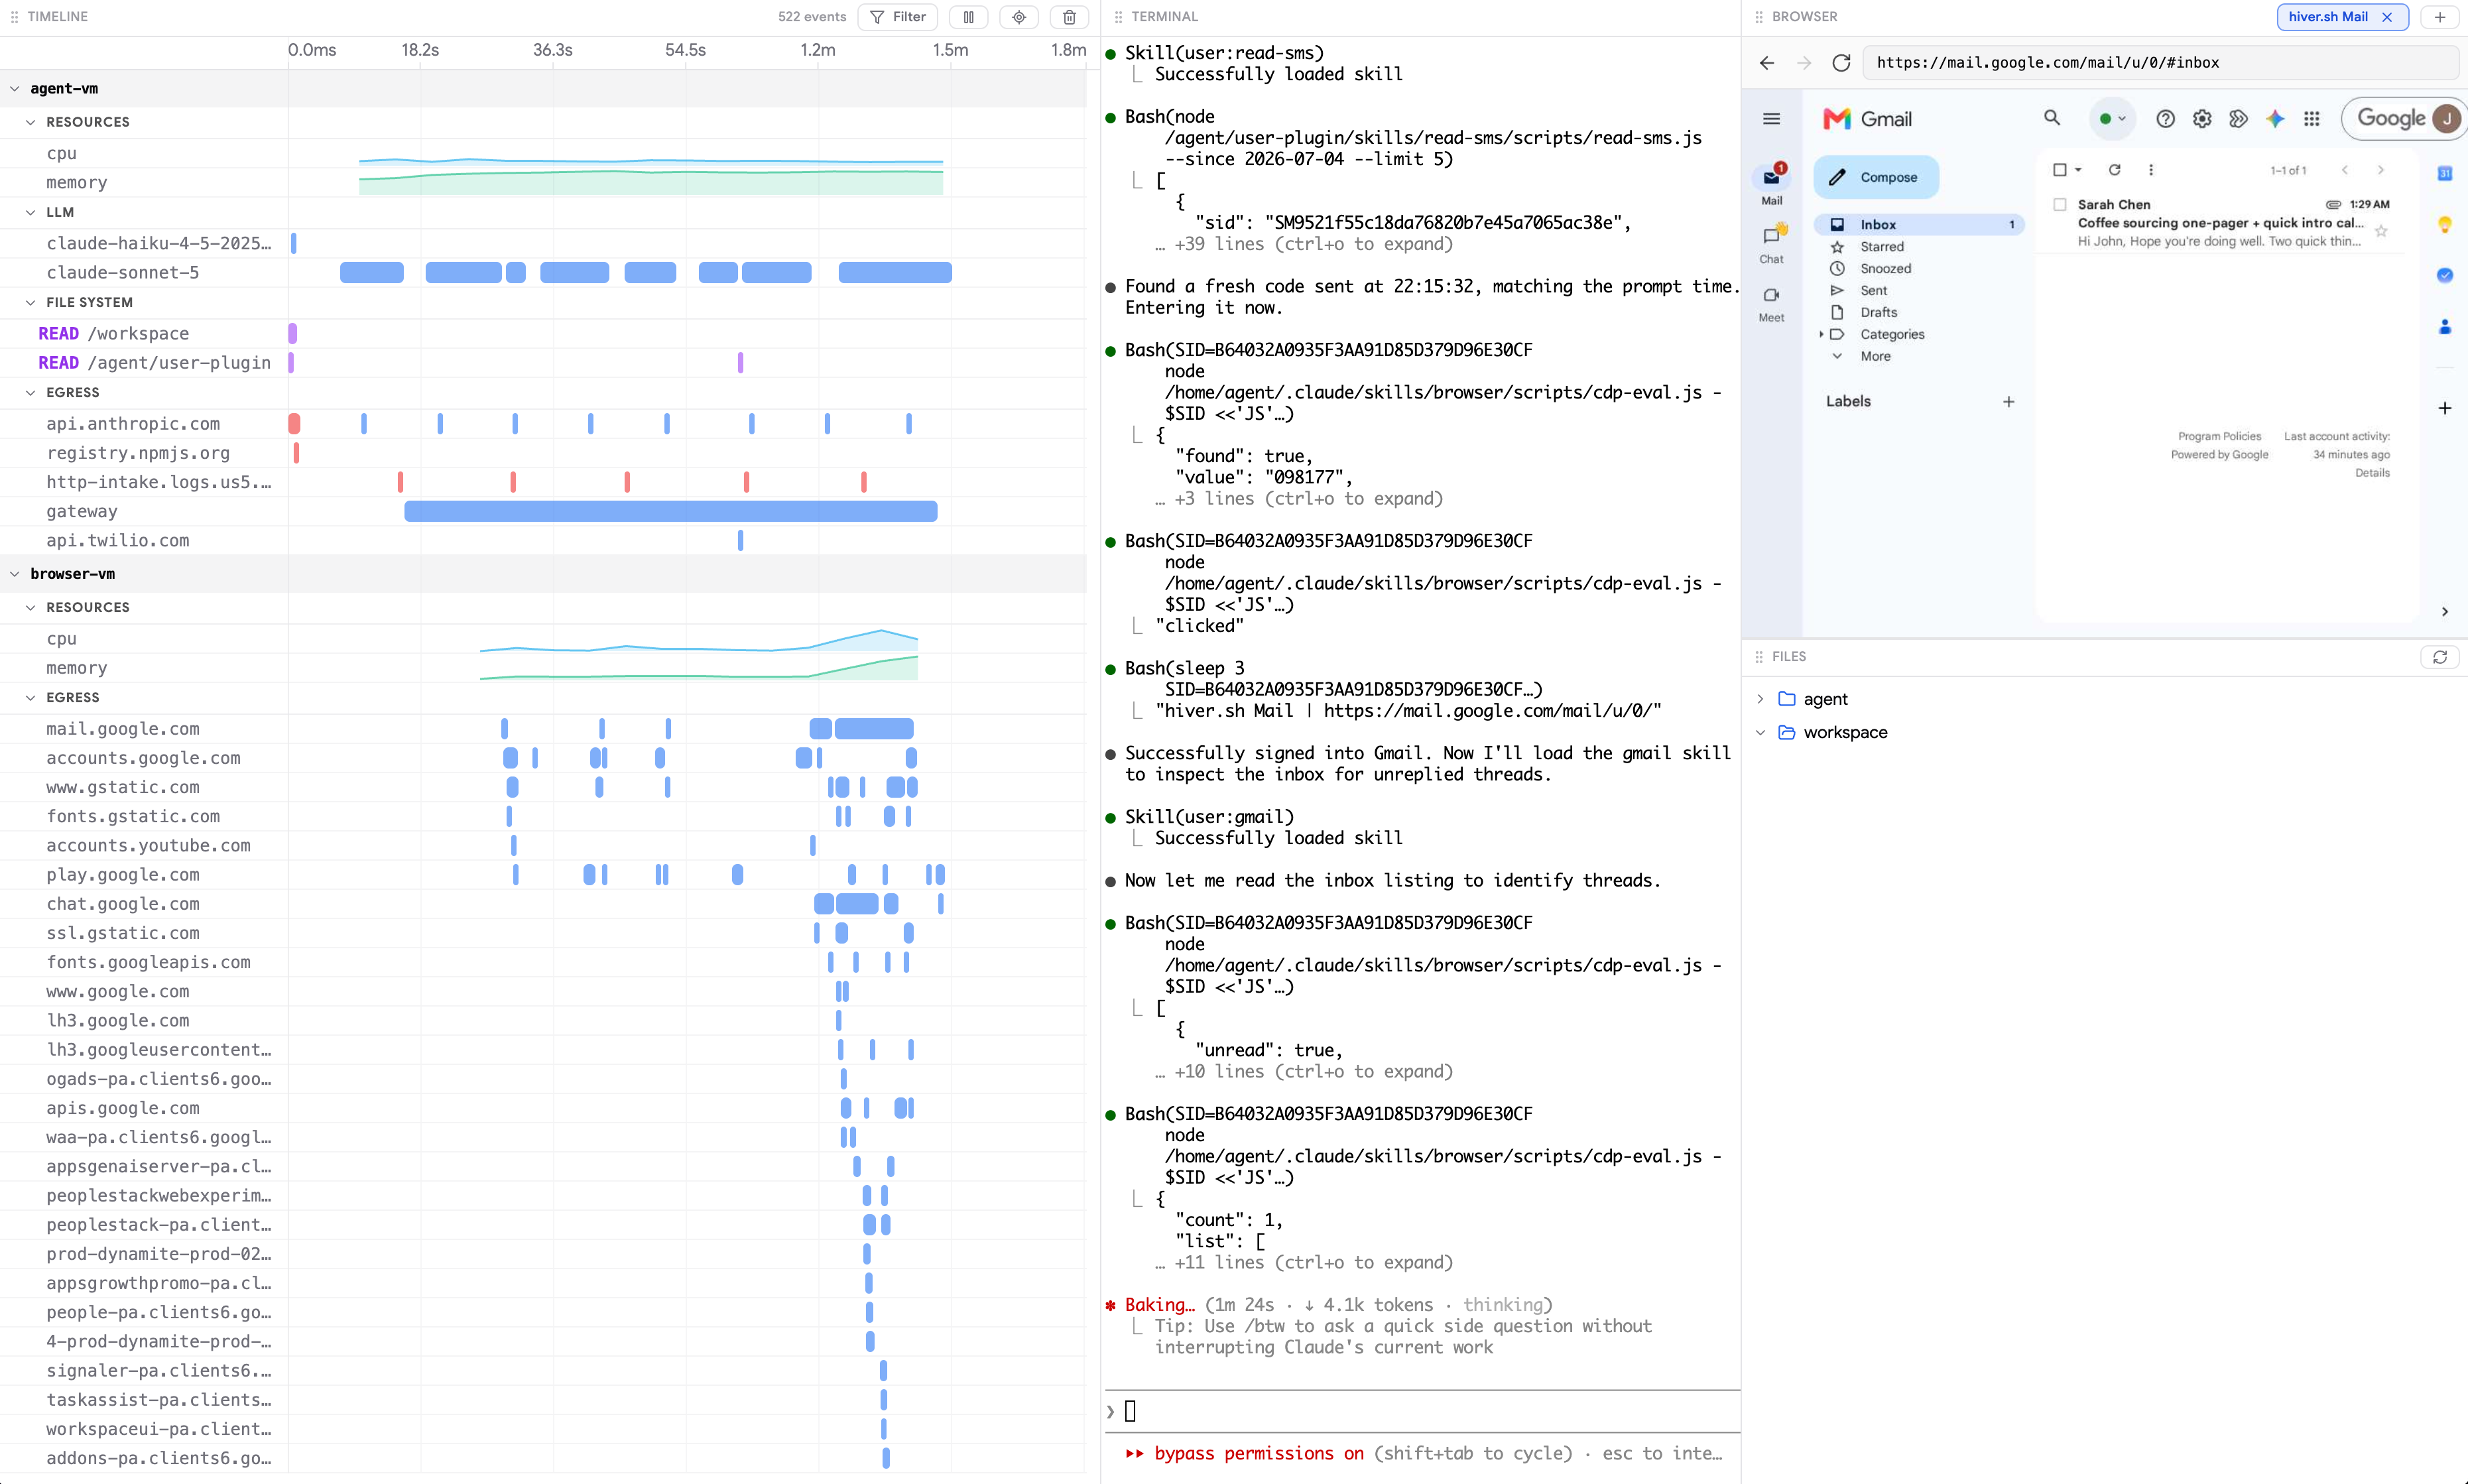
Task: Click the claude-haiku-4-5 timeline marker
Action: pyautogui.click(x=293, y=243)
